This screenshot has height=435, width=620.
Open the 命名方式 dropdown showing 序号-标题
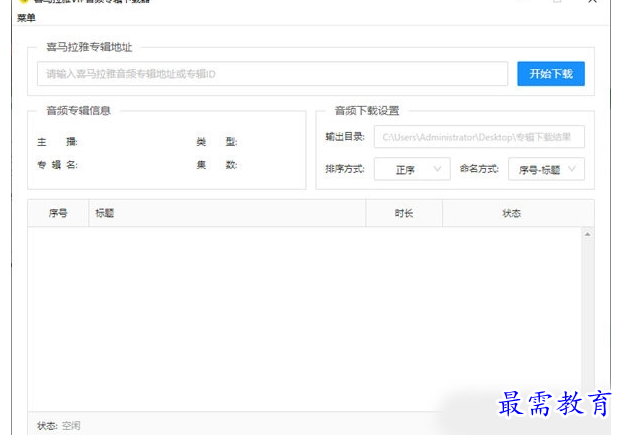point(546,169)
